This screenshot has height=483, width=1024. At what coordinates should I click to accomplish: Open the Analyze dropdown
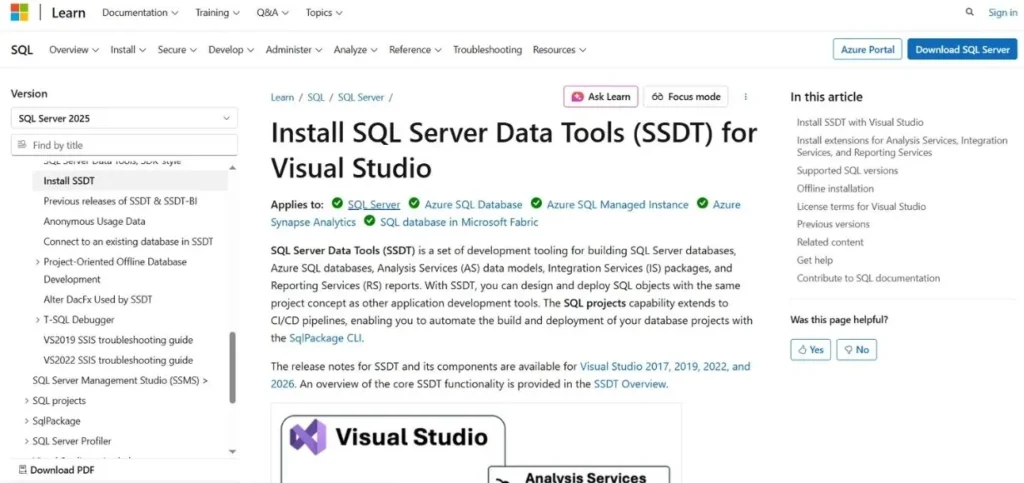(x=355, y=50)
